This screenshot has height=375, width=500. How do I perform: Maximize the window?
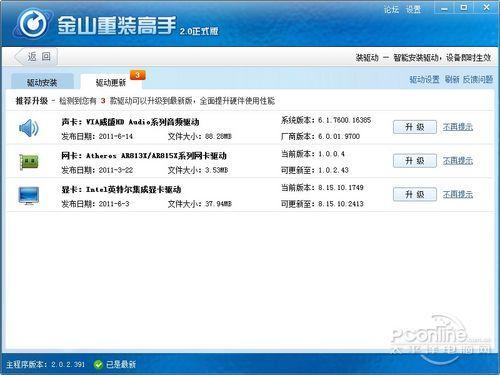pos(464,8)
